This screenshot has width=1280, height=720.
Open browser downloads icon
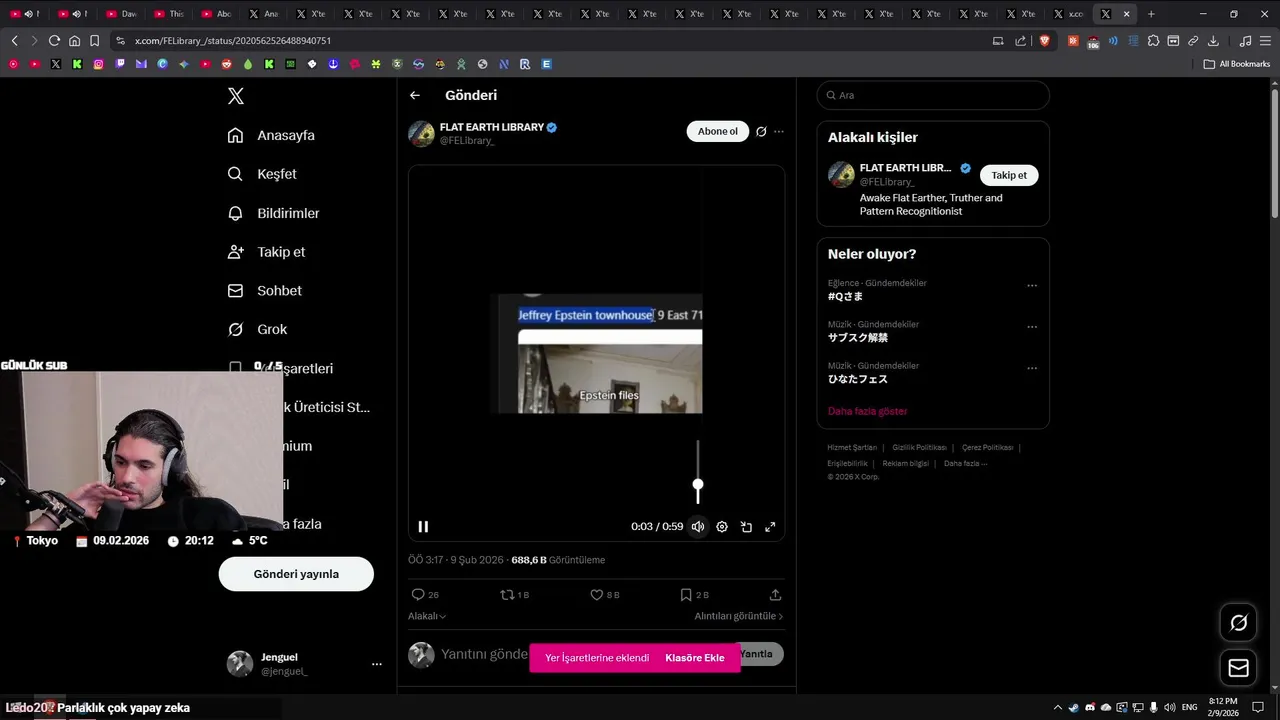(1213, 41)
